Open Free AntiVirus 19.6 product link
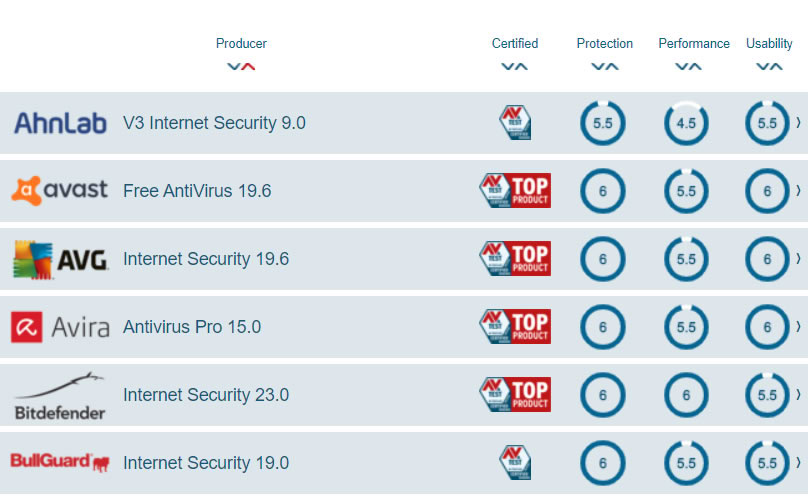The height and width of the screenshot is (500, 809). coord(197,191)
